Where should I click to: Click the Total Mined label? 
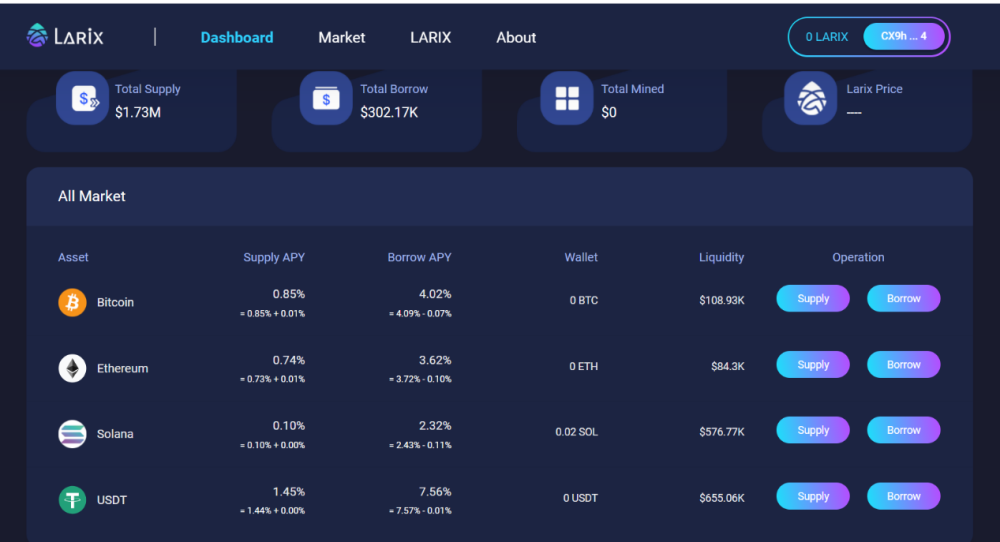pyautogui.click(x=632, y=89)
